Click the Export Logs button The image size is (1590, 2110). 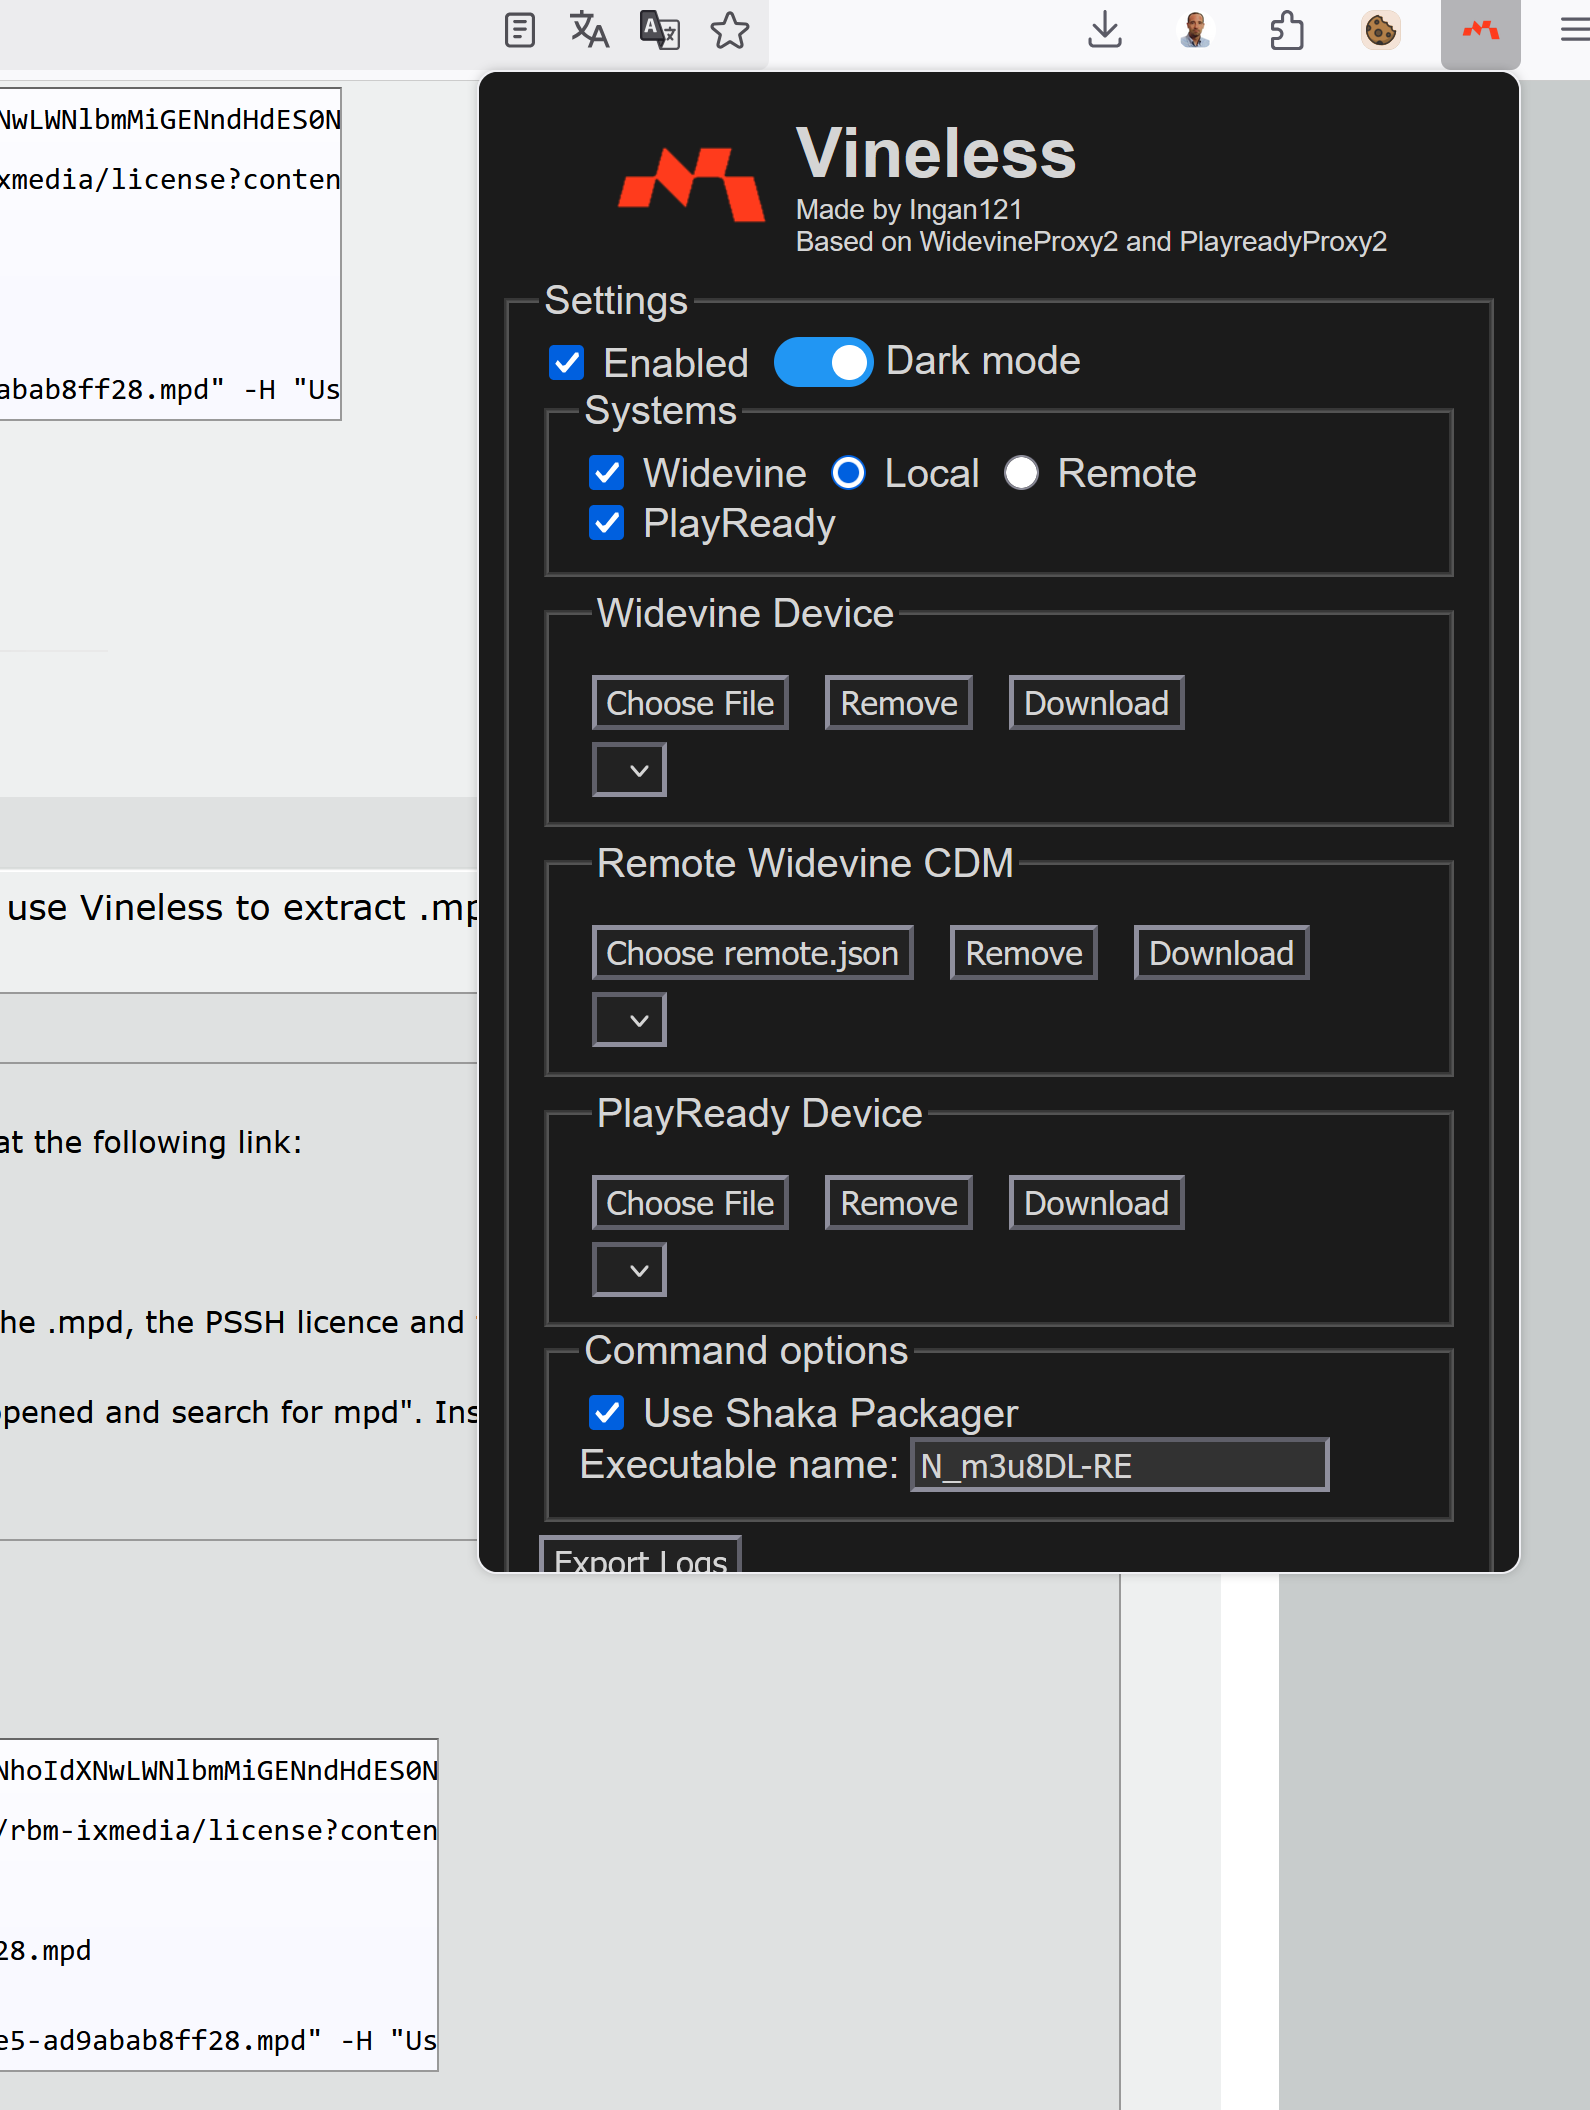click(640, 1555)
